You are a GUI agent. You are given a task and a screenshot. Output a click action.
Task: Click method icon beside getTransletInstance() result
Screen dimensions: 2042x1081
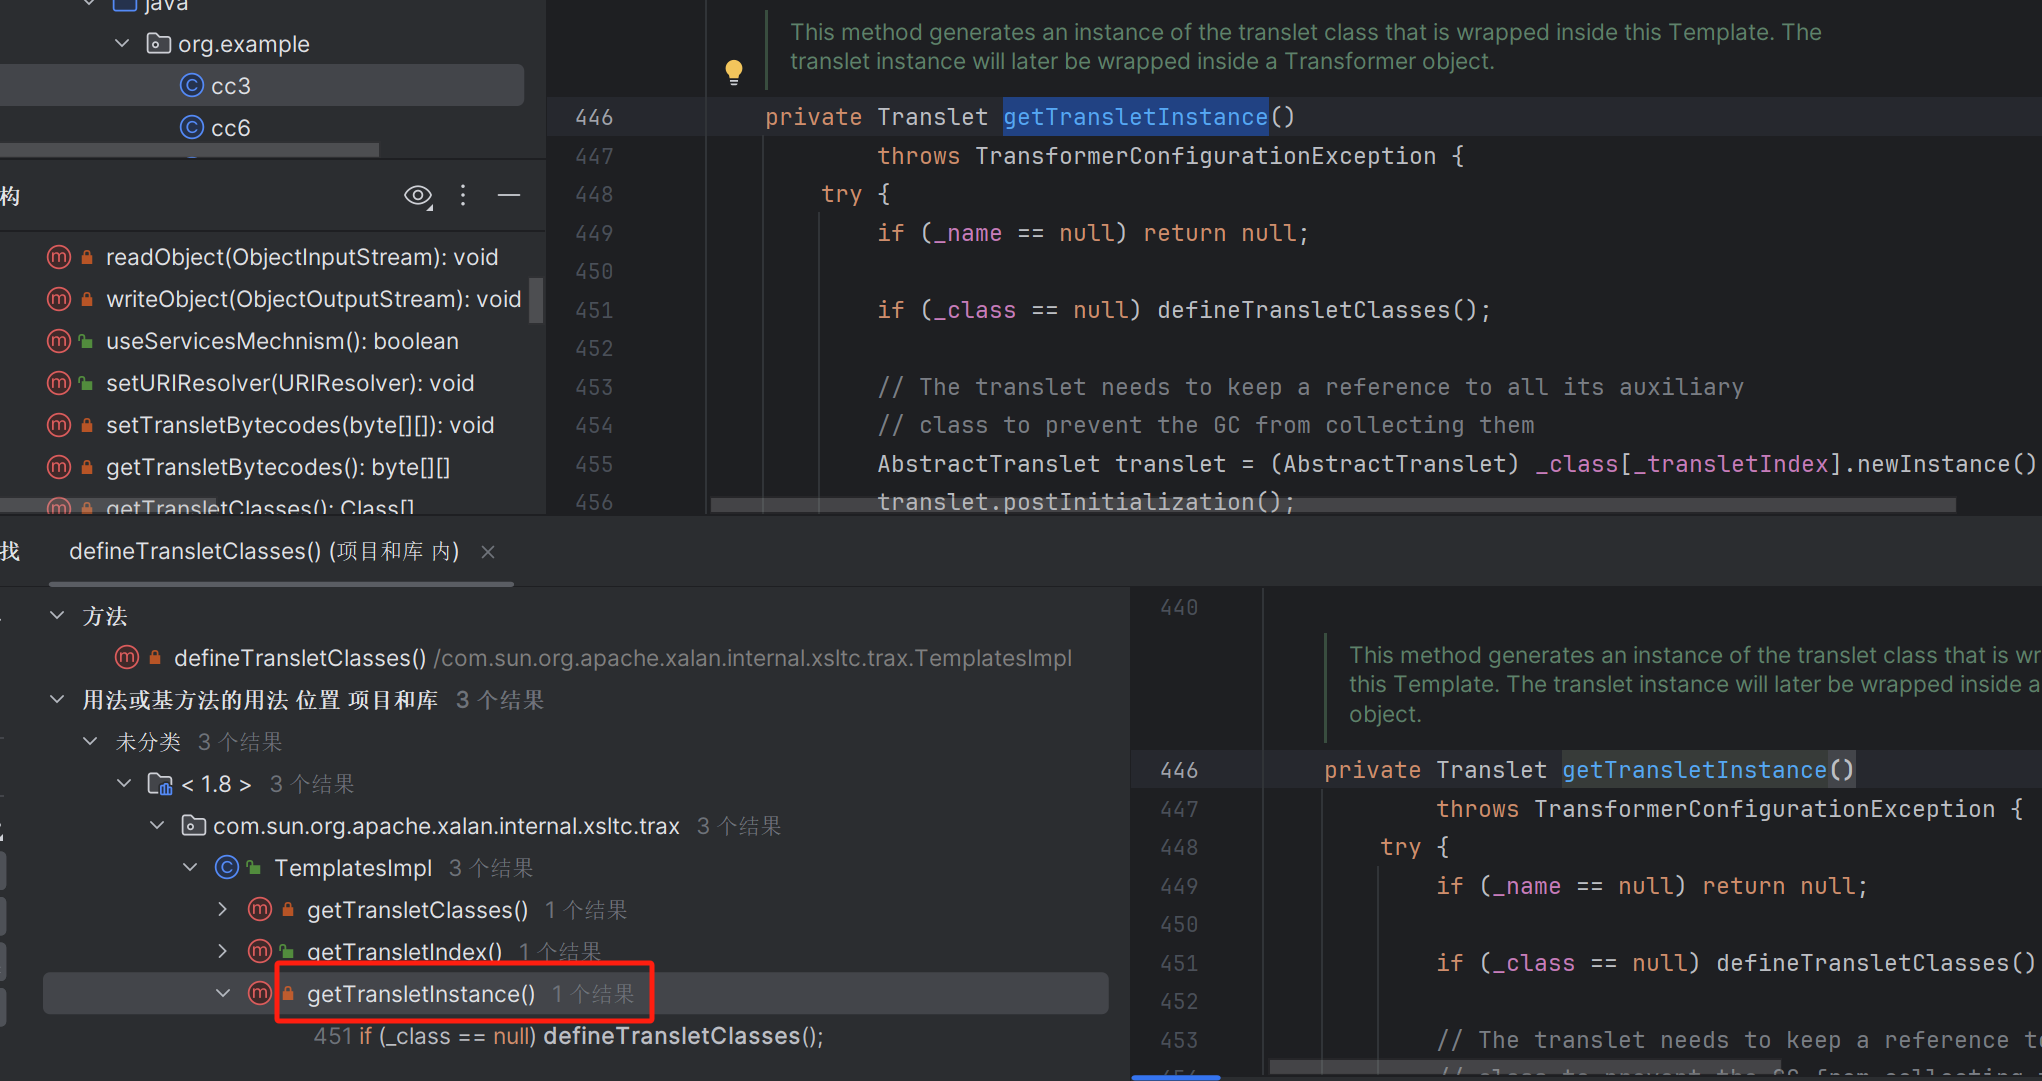260,994
